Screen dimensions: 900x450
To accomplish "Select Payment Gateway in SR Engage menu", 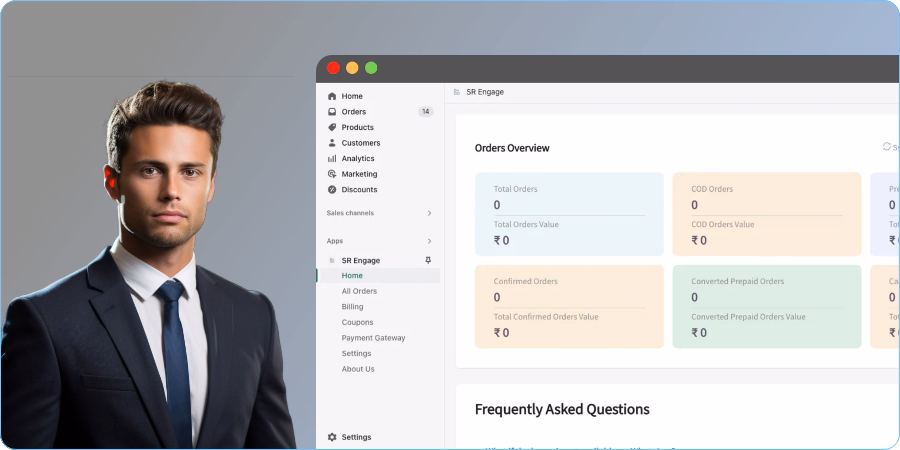I will tap(373, 338).
